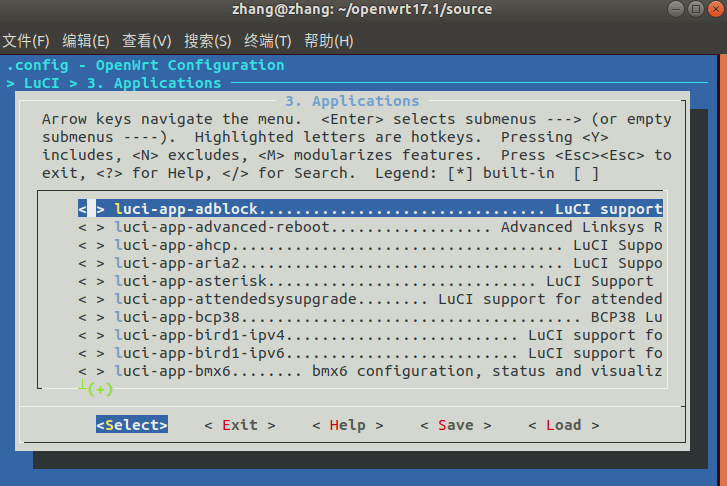This screenshot has height=486, width=727.
Task: Open the 帮助(H) menu
Action: [329, 41]
